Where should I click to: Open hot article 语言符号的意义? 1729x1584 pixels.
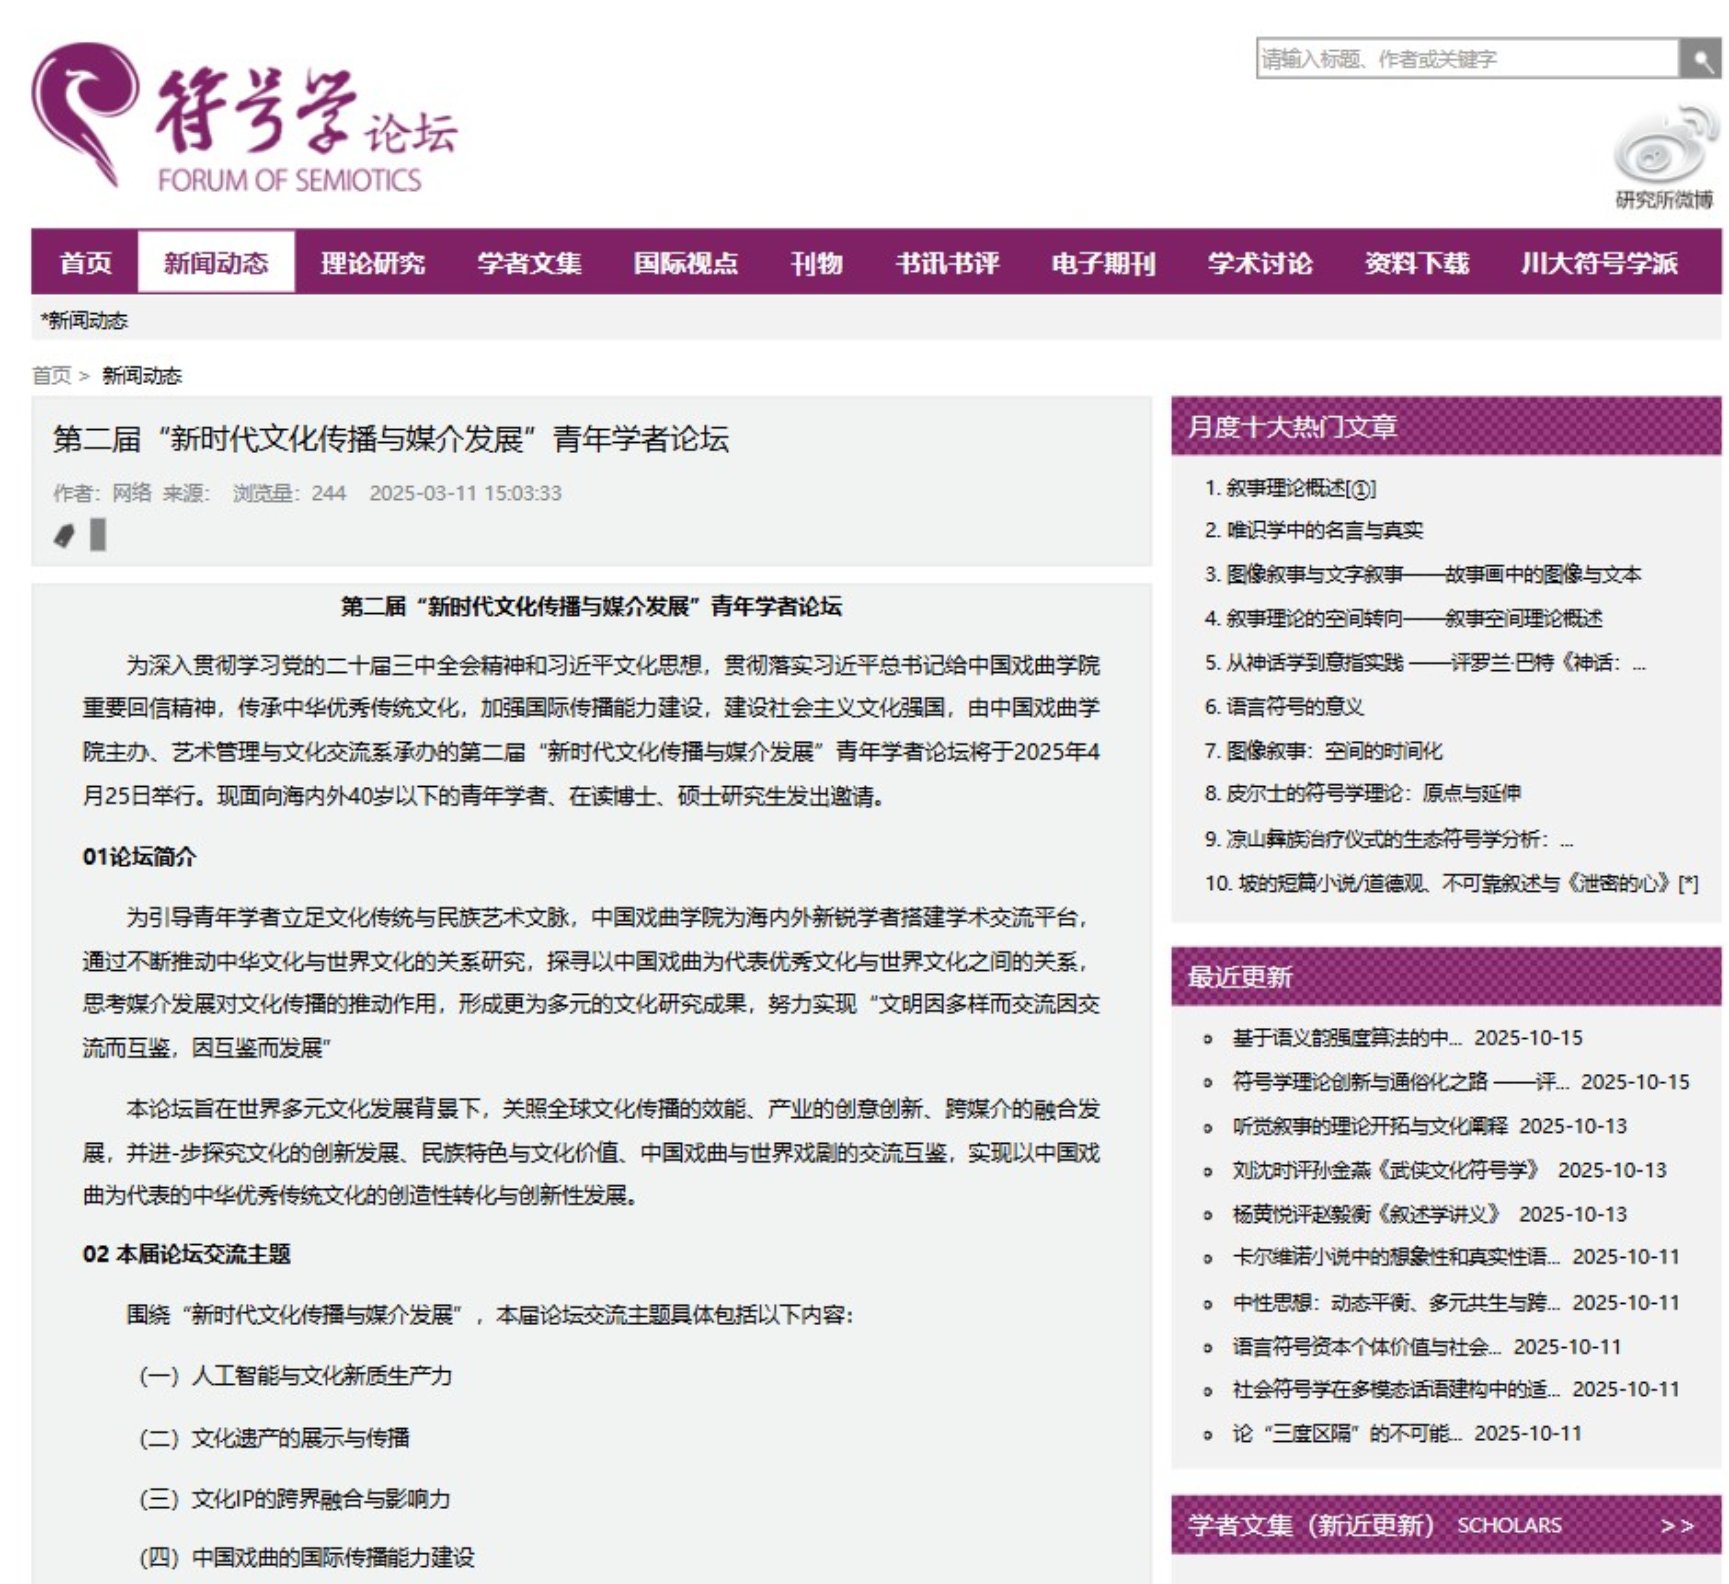1294,707
